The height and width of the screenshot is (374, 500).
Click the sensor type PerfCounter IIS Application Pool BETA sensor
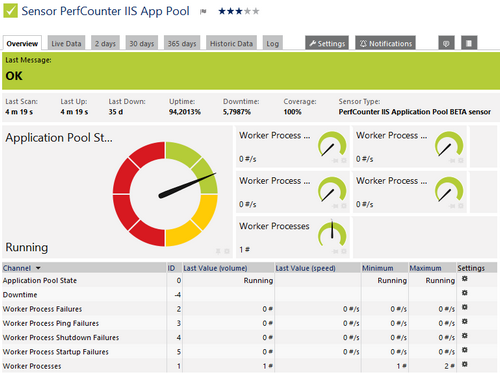pos(415,112)
